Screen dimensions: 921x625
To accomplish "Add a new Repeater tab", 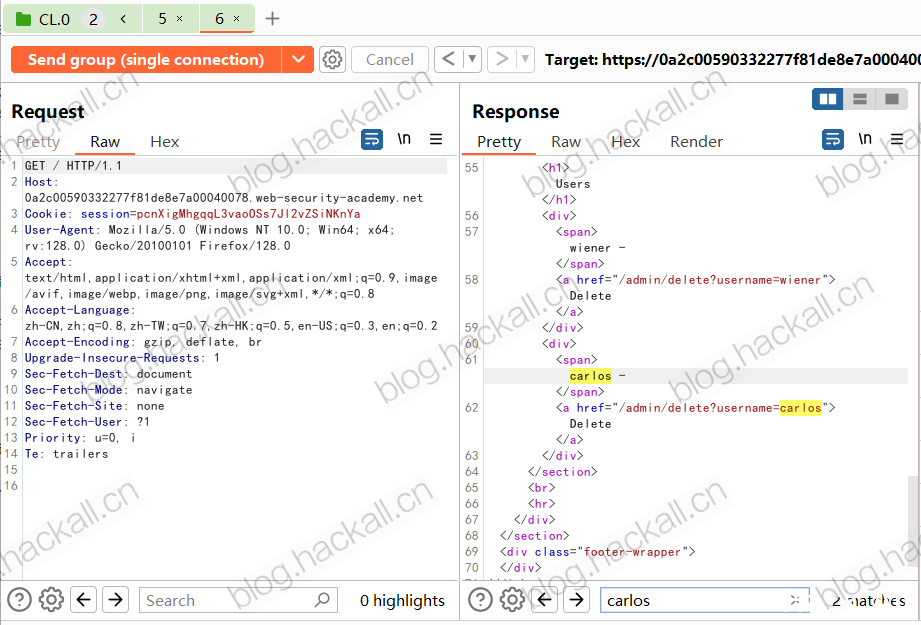I will click(x=272, y=19).
